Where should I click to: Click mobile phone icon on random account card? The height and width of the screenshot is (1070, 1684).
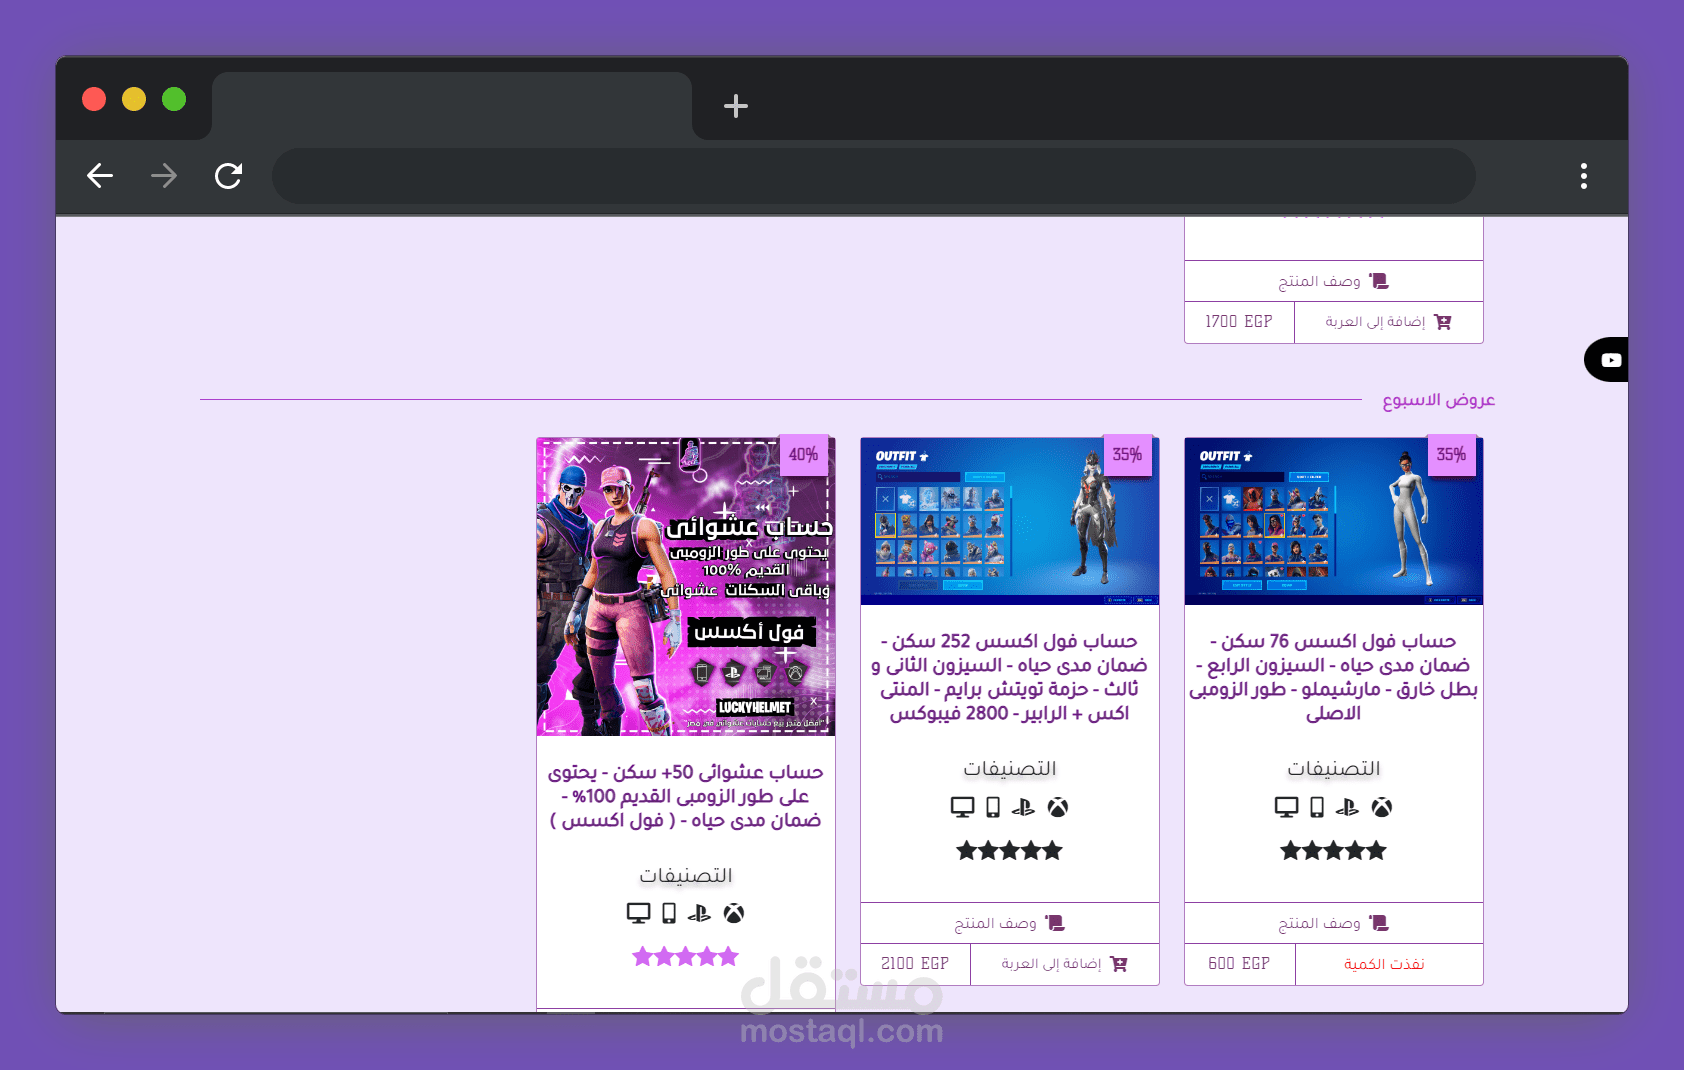click(x=669, y=913)
